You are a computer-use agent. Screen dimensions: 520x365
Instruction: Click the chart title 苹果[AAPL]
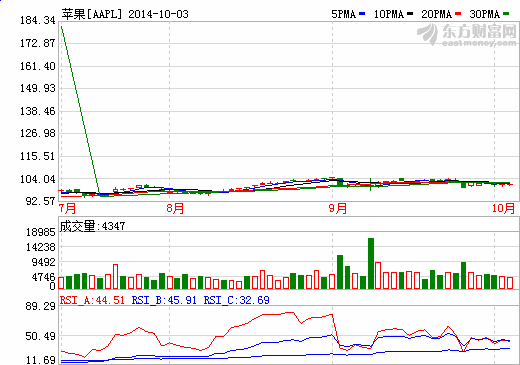pos(92,14)
